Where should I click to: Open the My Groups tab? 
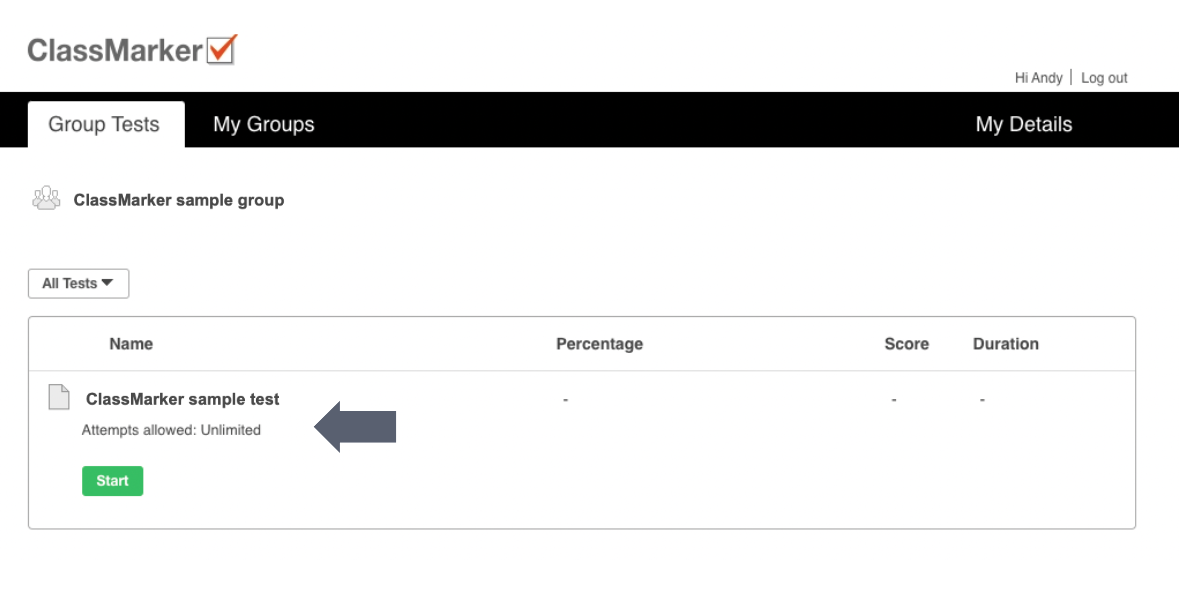pos(264,125)
